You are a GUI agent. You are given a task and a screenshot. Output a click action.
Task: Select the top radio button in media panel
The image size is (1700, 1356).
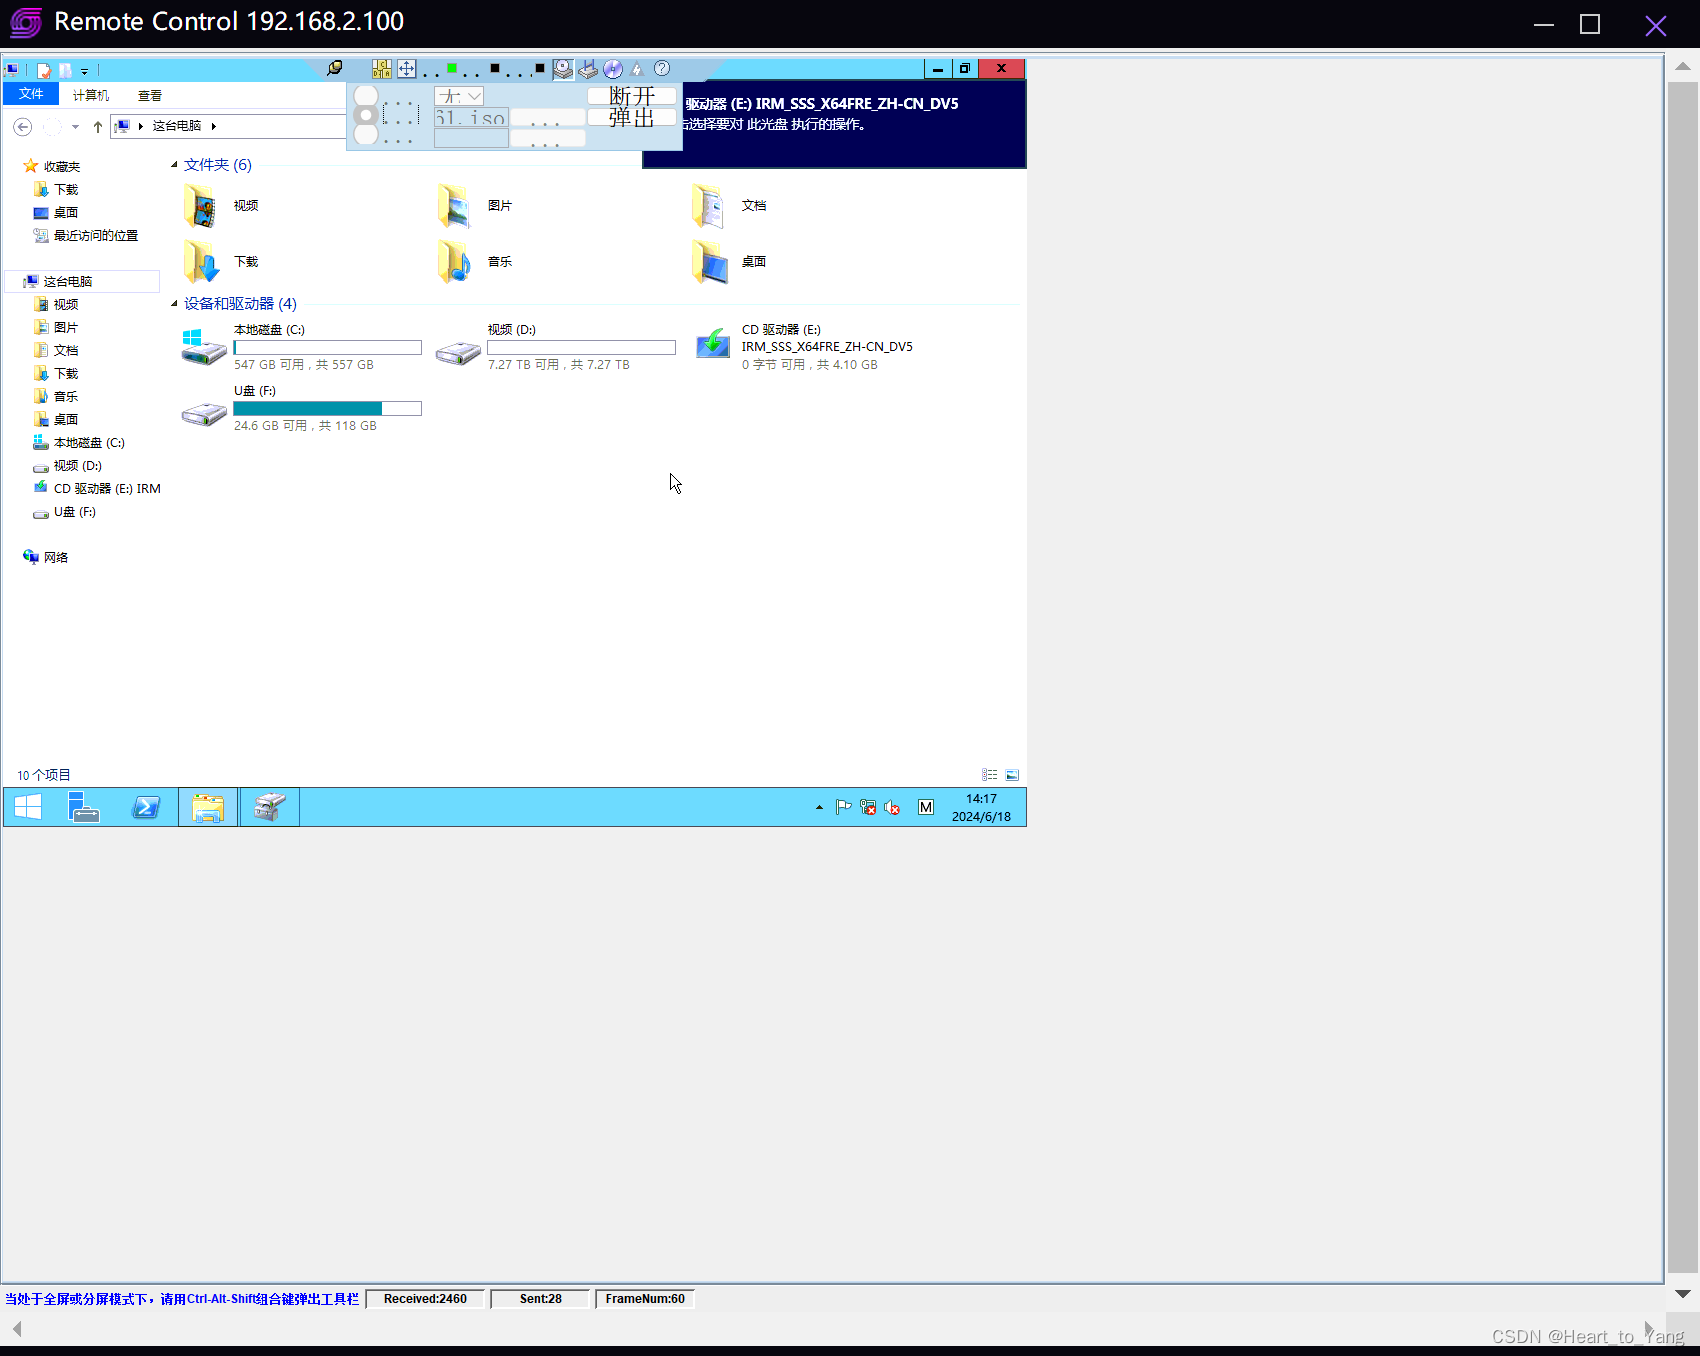coord(366,96)
